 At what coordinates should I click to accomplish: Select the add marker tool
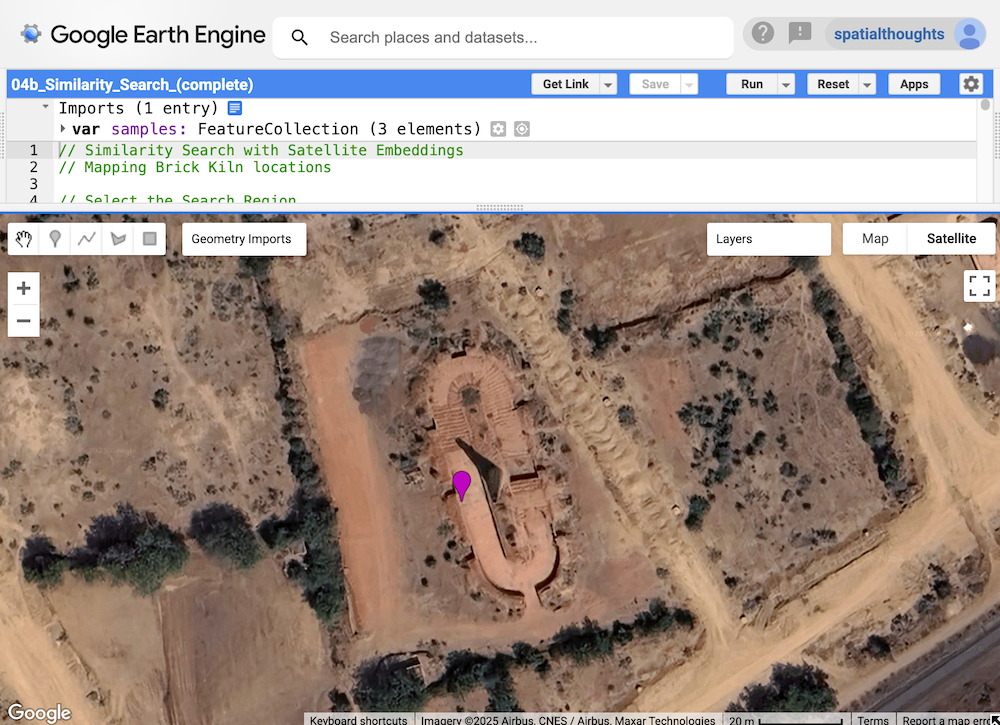[x=55, y=239]
